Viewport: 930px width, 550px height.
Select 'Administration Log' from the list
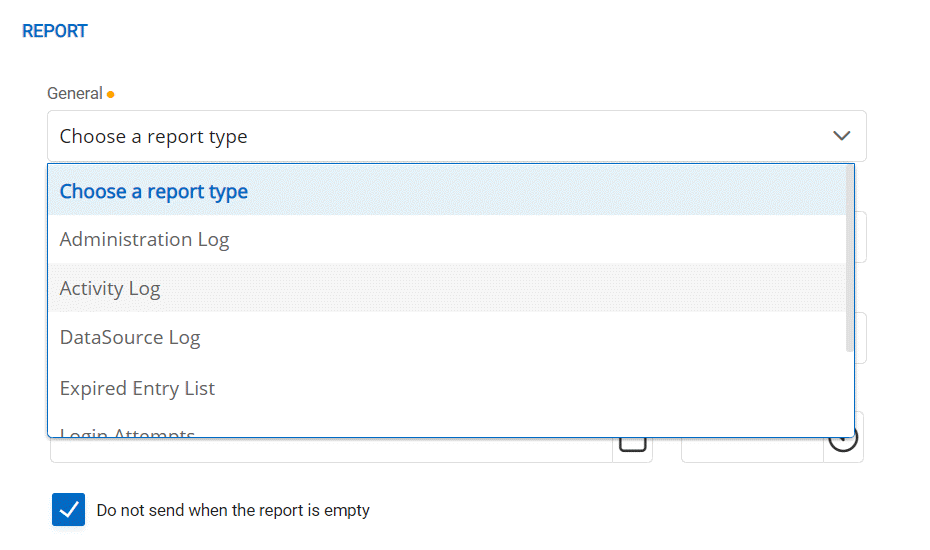click(144, 240)
